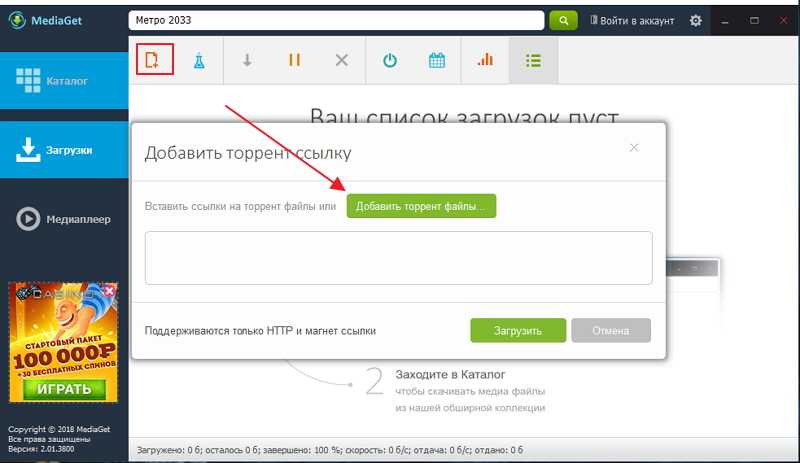Focus the torrent links text area
The image size is (800, 463).
click(x=398, y=258)
